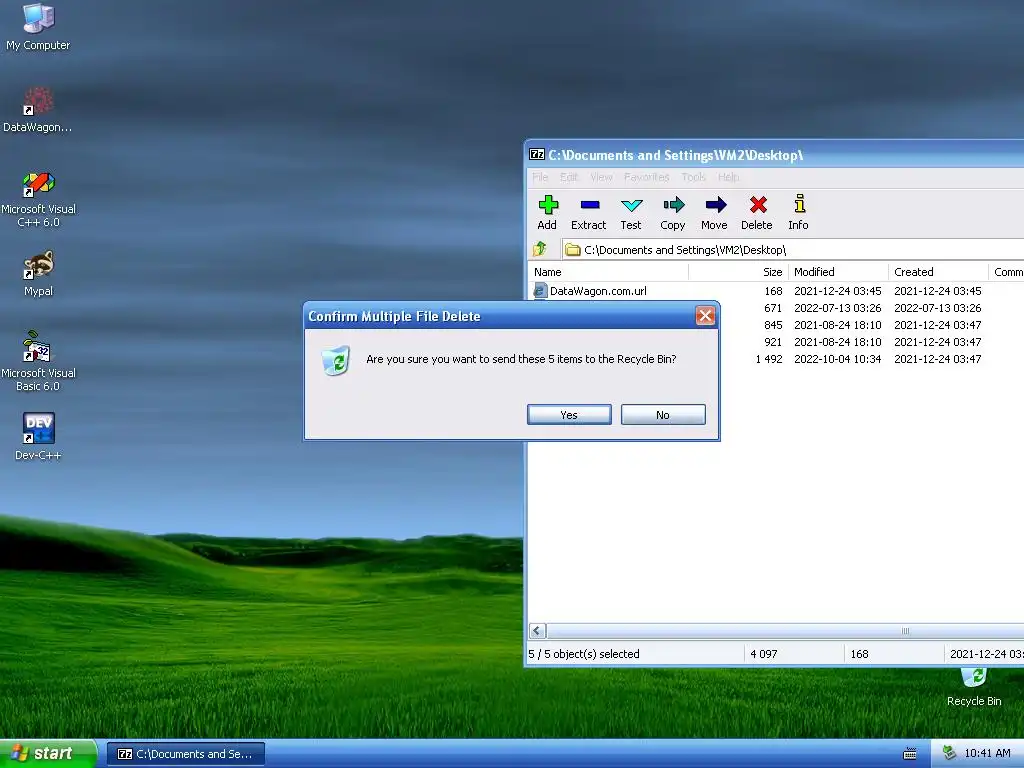Cancel deletion with the No button
This screenshot has width=1024, height=768.
(663, 415)
